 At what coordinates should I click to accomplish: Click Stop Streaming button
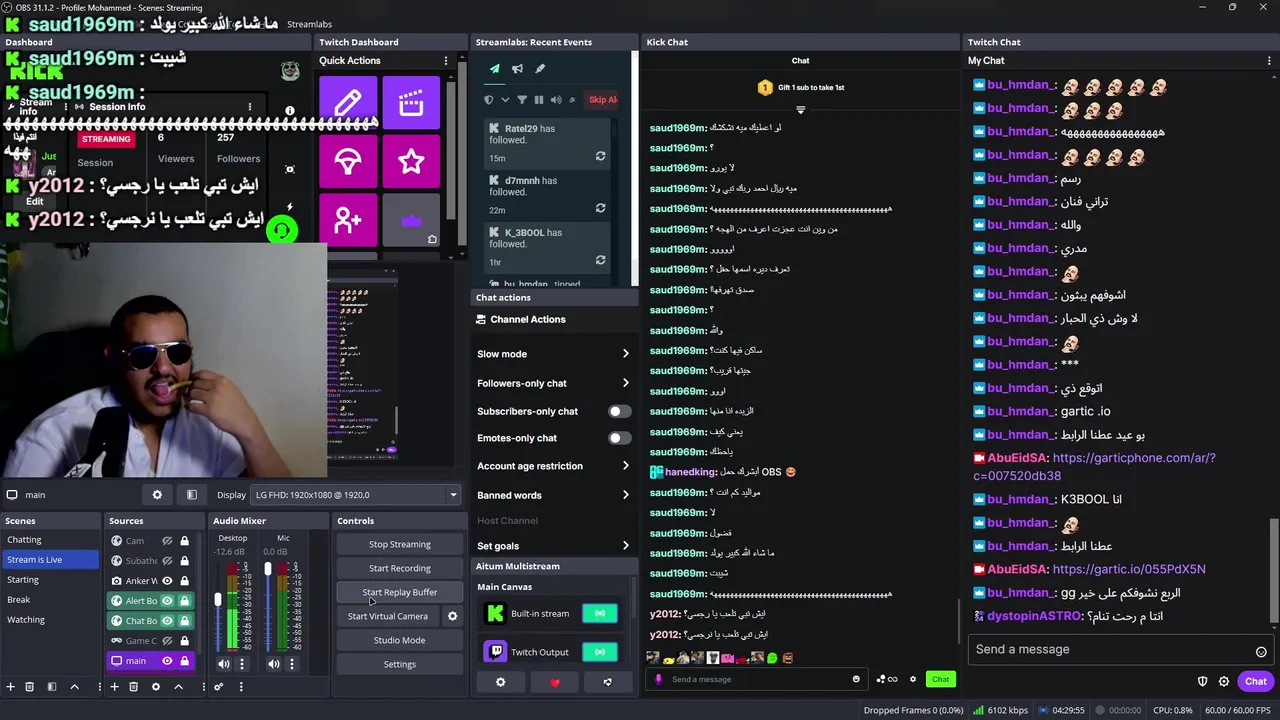coord(400,545)
